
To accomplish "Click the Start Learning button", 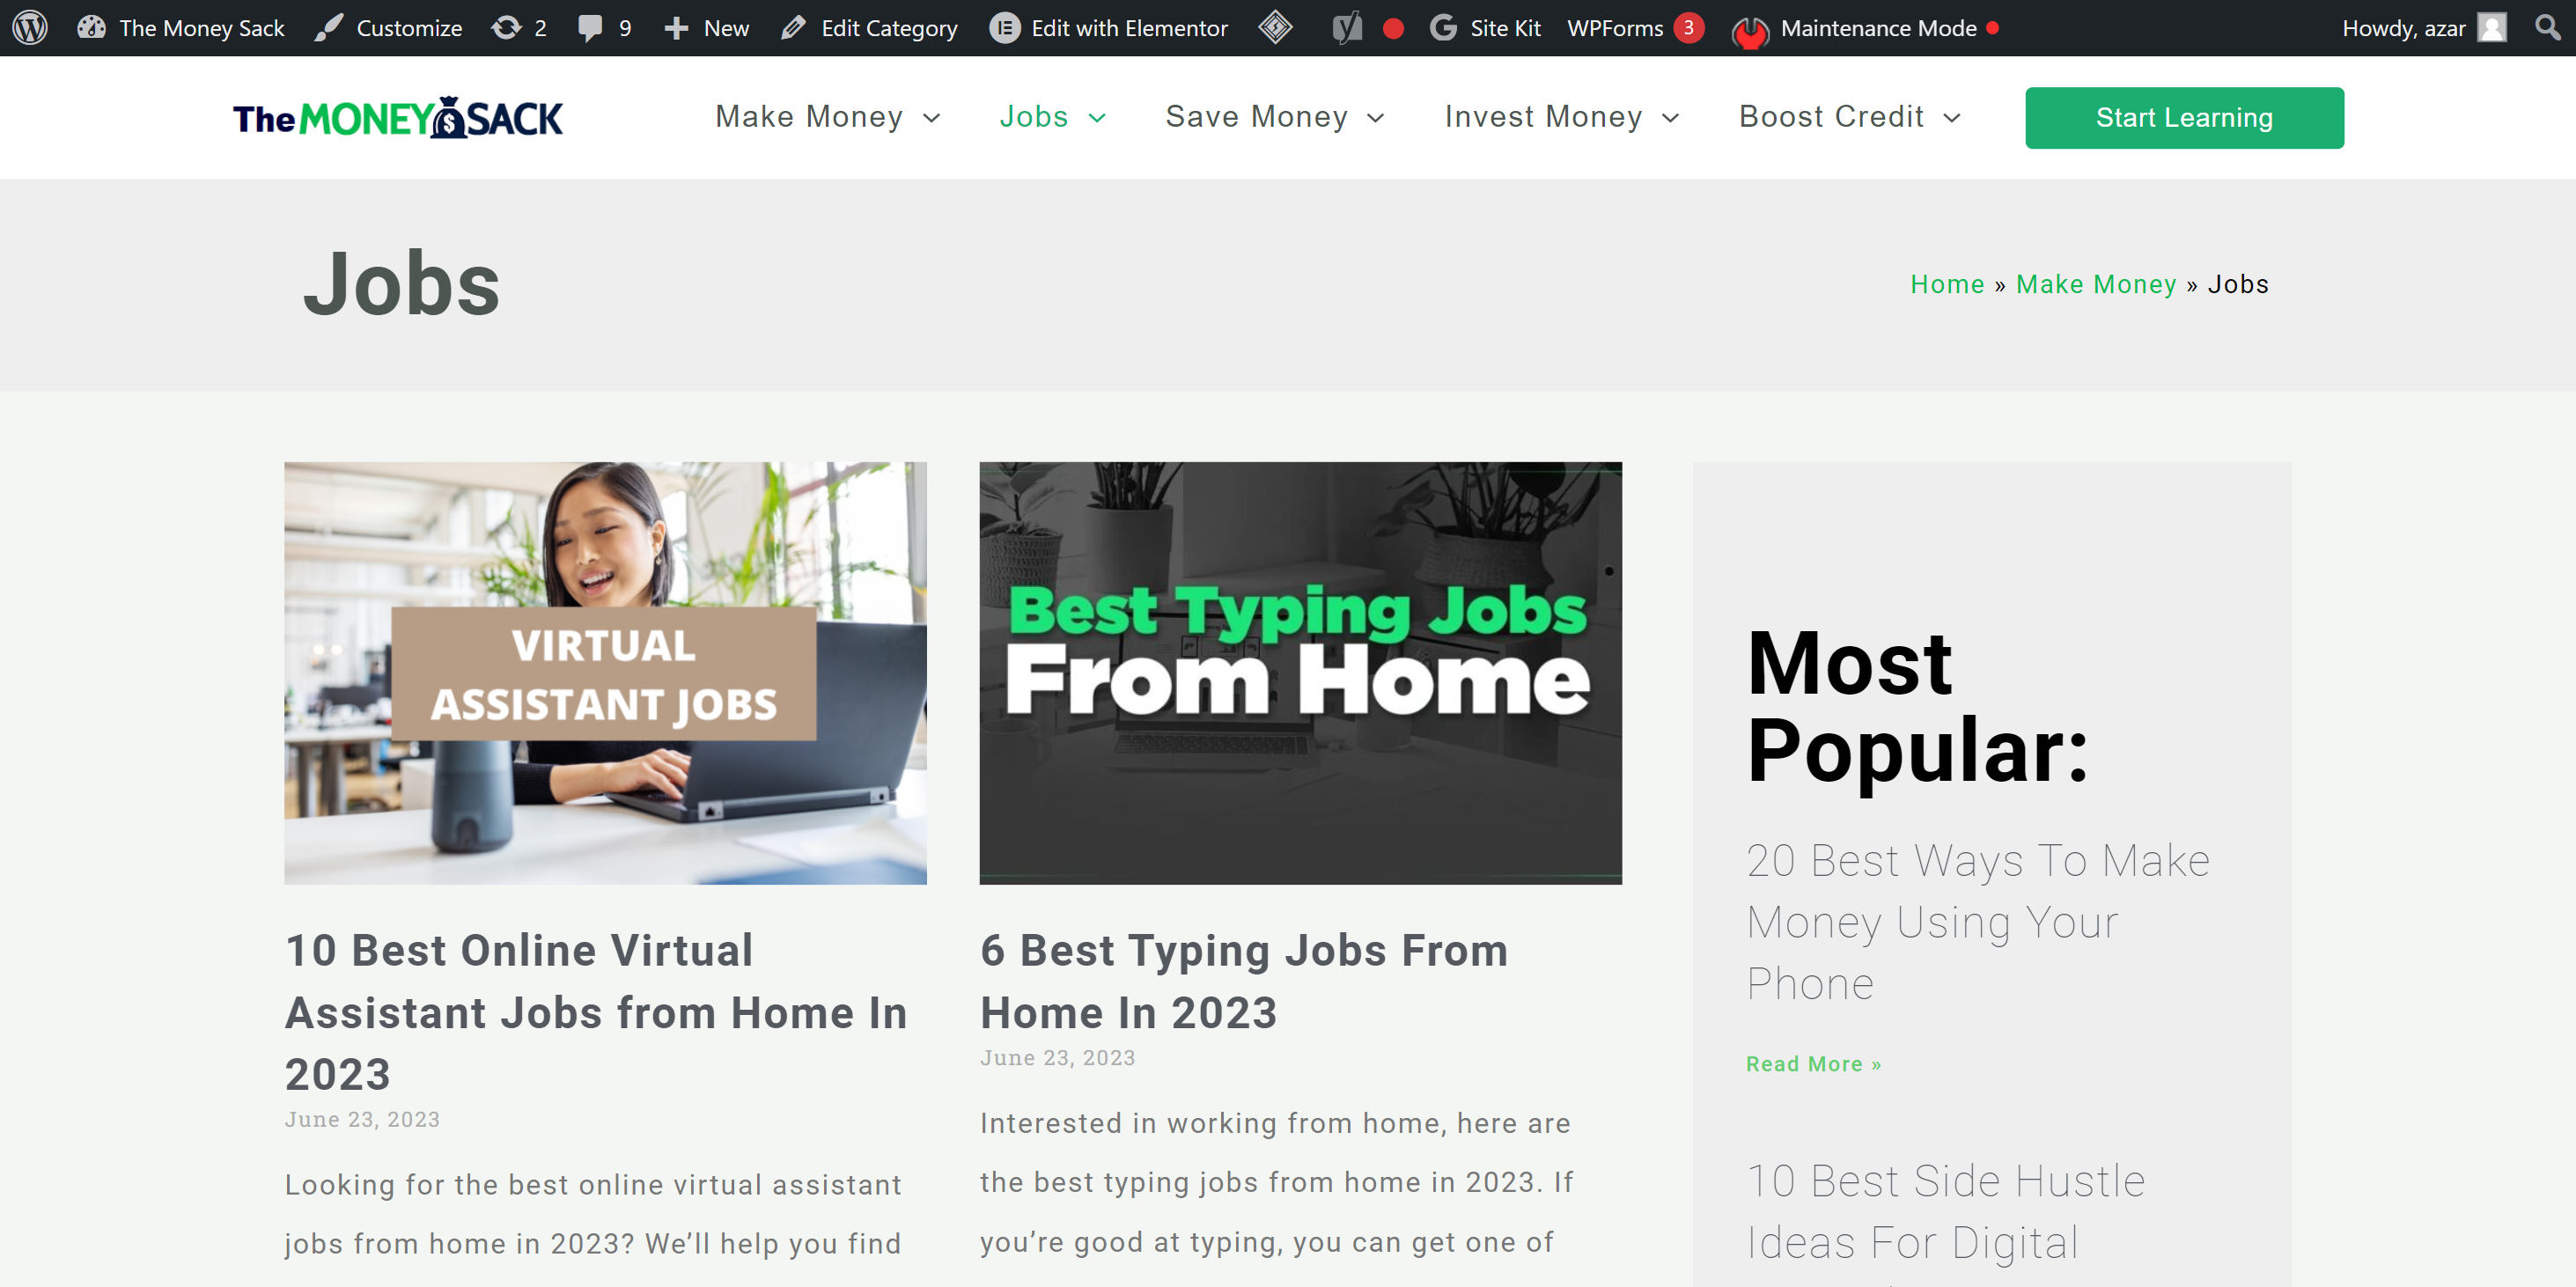I will [x=2184, y=117].
